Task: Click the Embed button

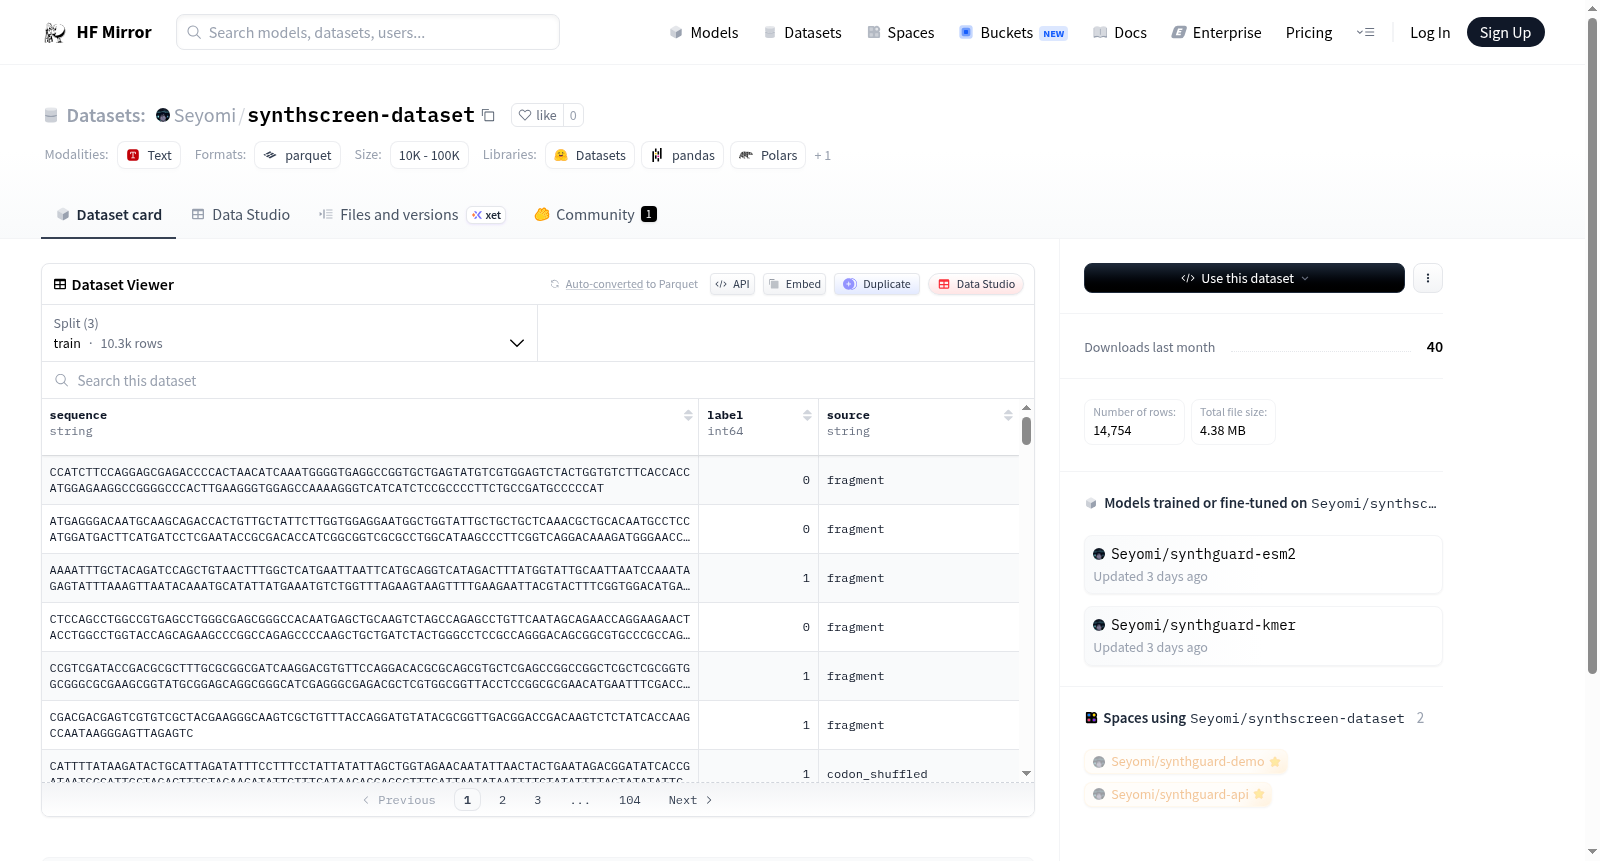Action: pyautogui.click(x=794, y=284)
